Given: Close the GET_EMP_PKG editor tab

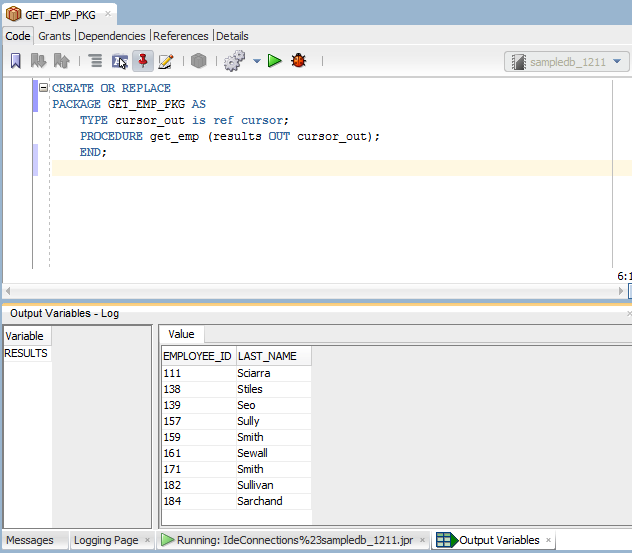Looking at the screenshot, I should coord(108,14).
